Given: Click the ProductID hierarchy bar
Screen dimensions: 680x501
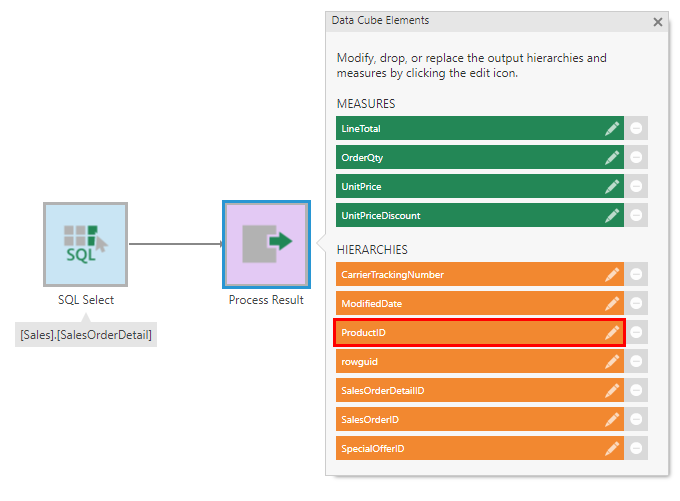Looking at the screenshot, I should click(460, 333).
